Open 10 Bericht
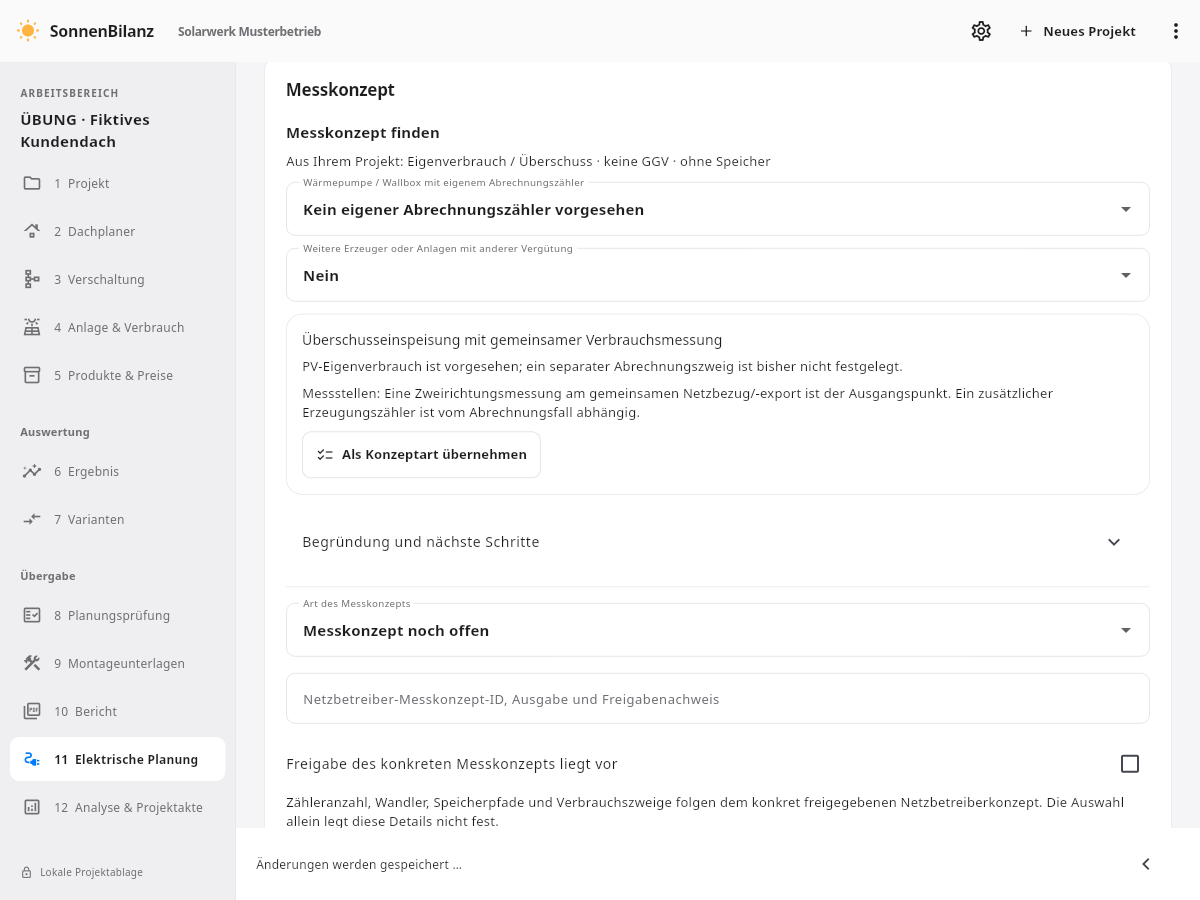 [x=118, y=711]
